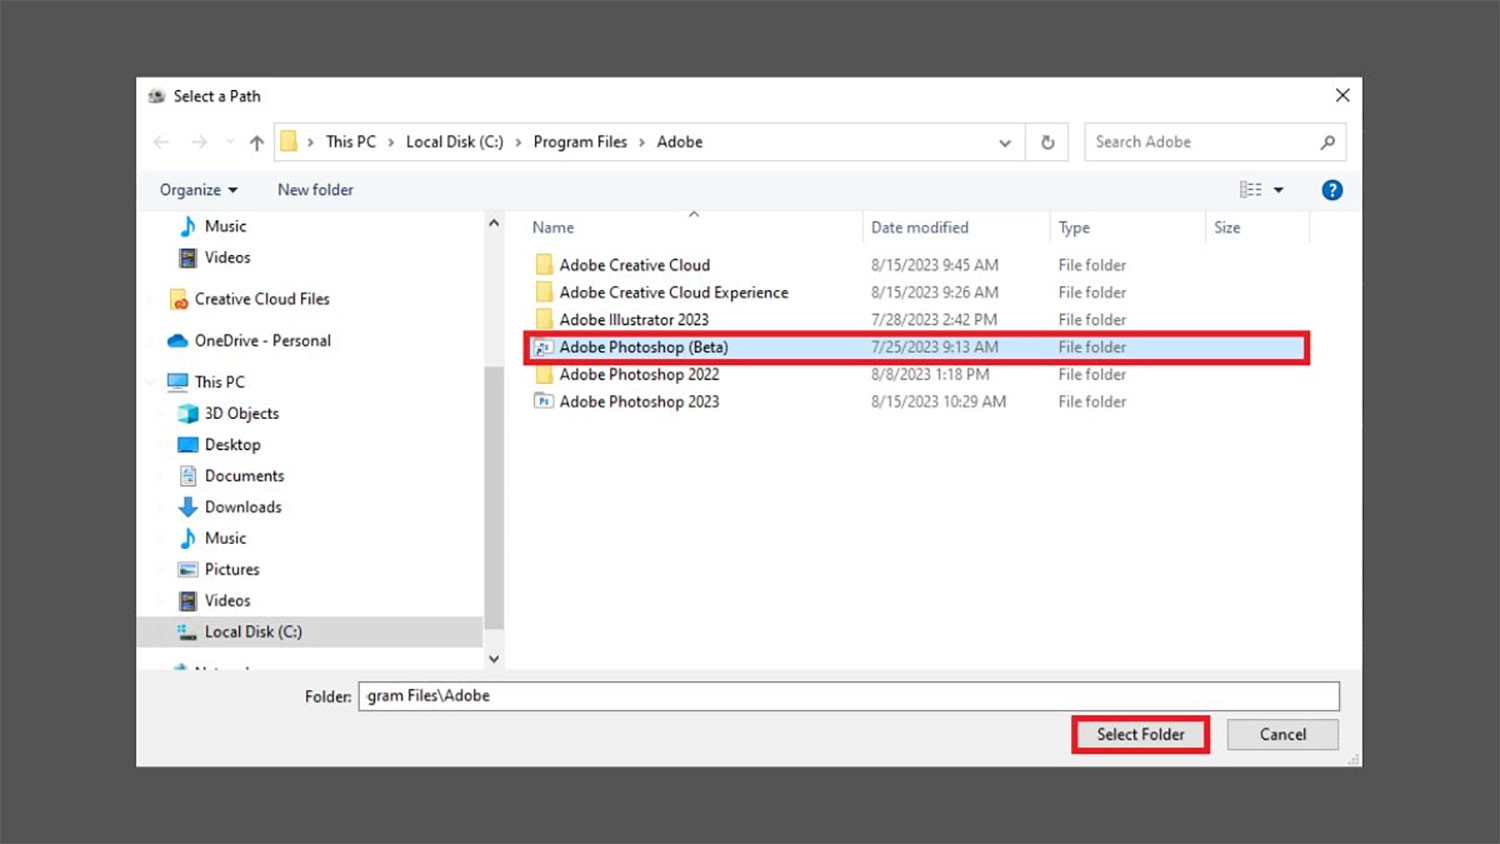Select Local Disk (C:) in the breadcrumb

tap(454, 142)
